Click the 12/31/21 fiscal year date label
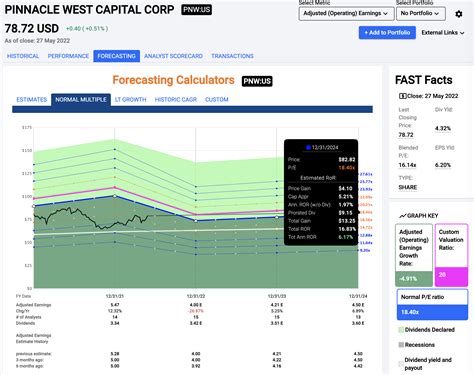This screenshot has height=375, width=474. 115,296
